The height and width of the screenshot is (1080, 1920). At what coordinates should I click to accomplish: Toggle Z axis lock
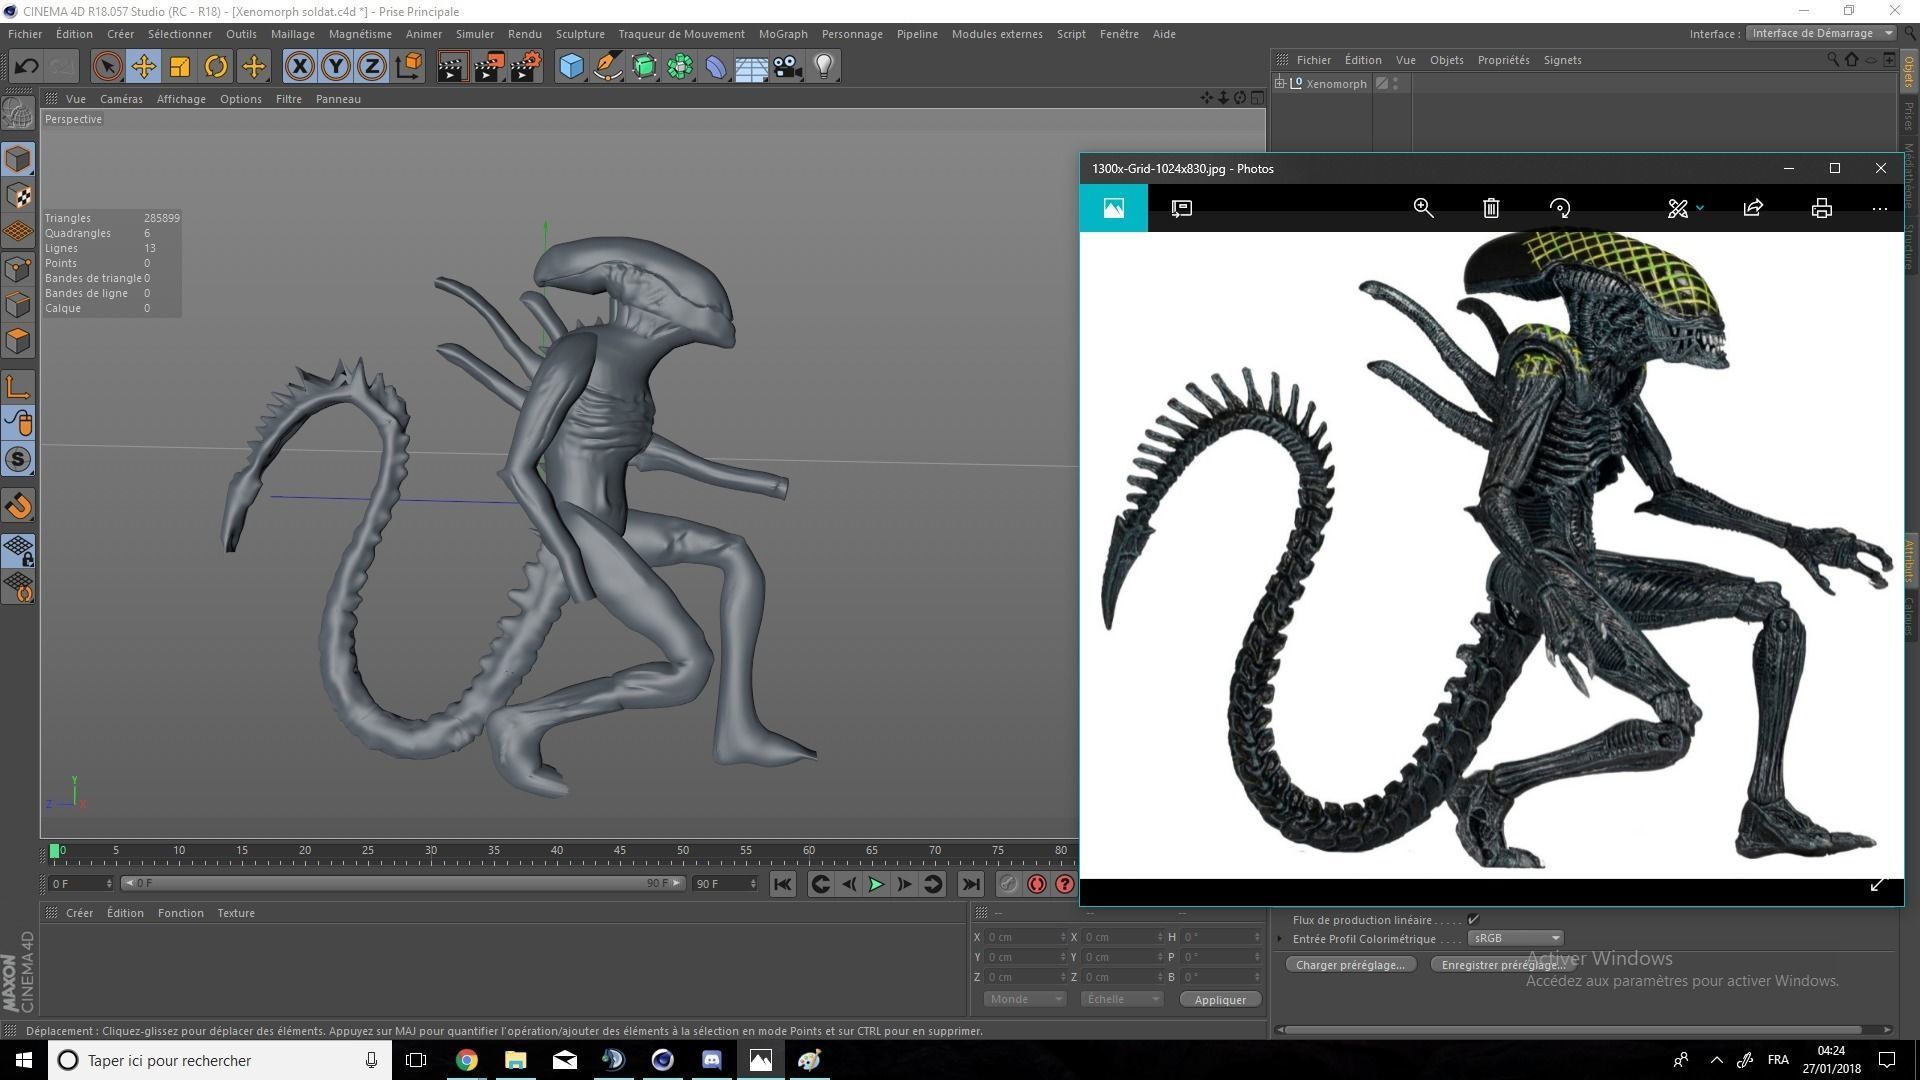click(x=371, y=67)
